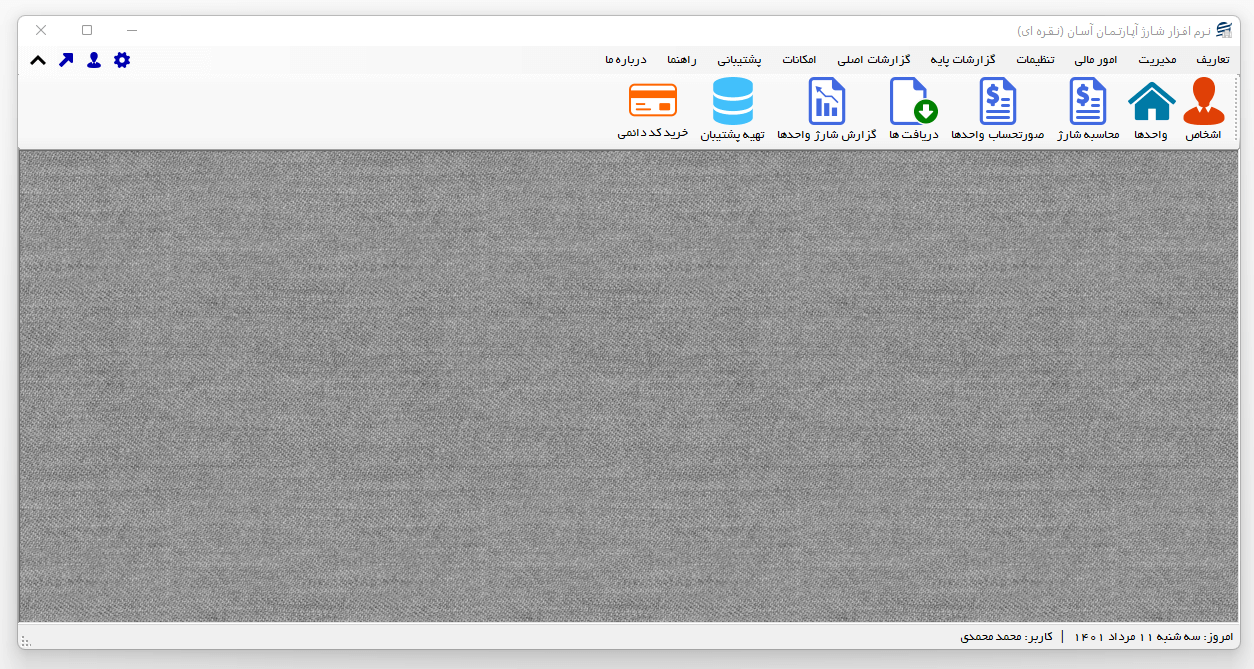
Task: Close the application window
Action: [41, 30]
